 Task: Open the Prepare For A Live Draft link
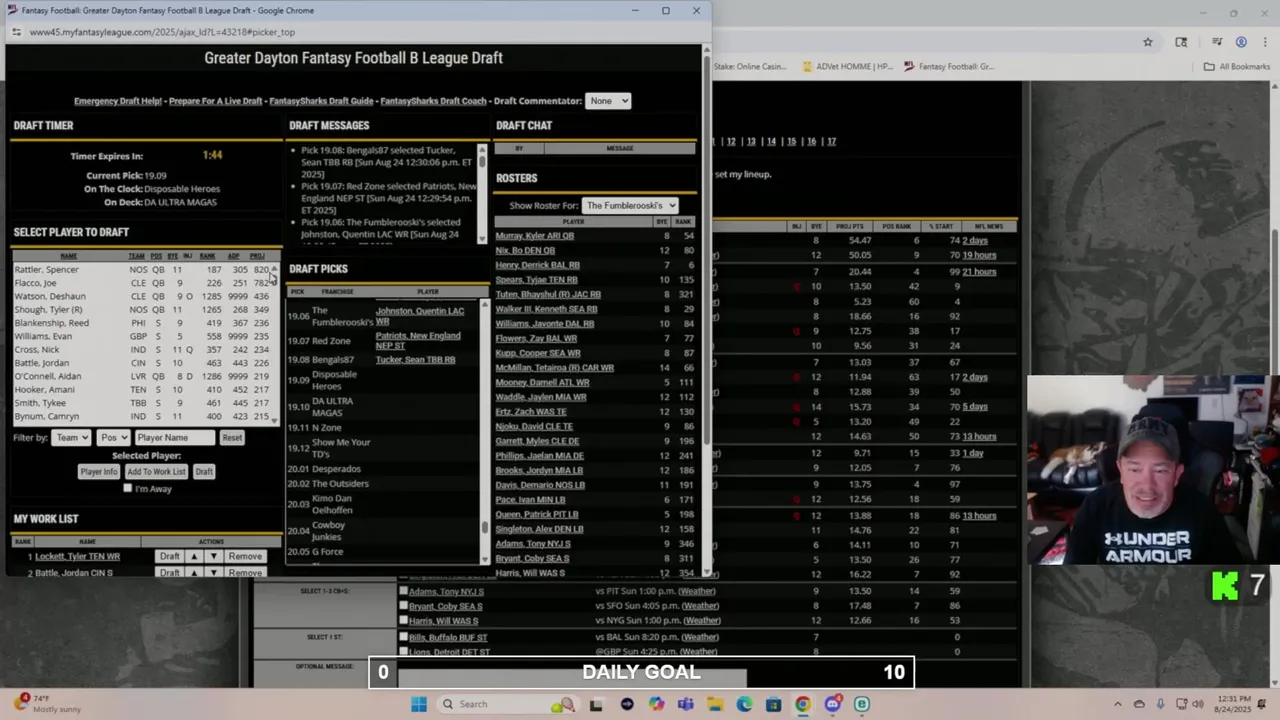215,101
